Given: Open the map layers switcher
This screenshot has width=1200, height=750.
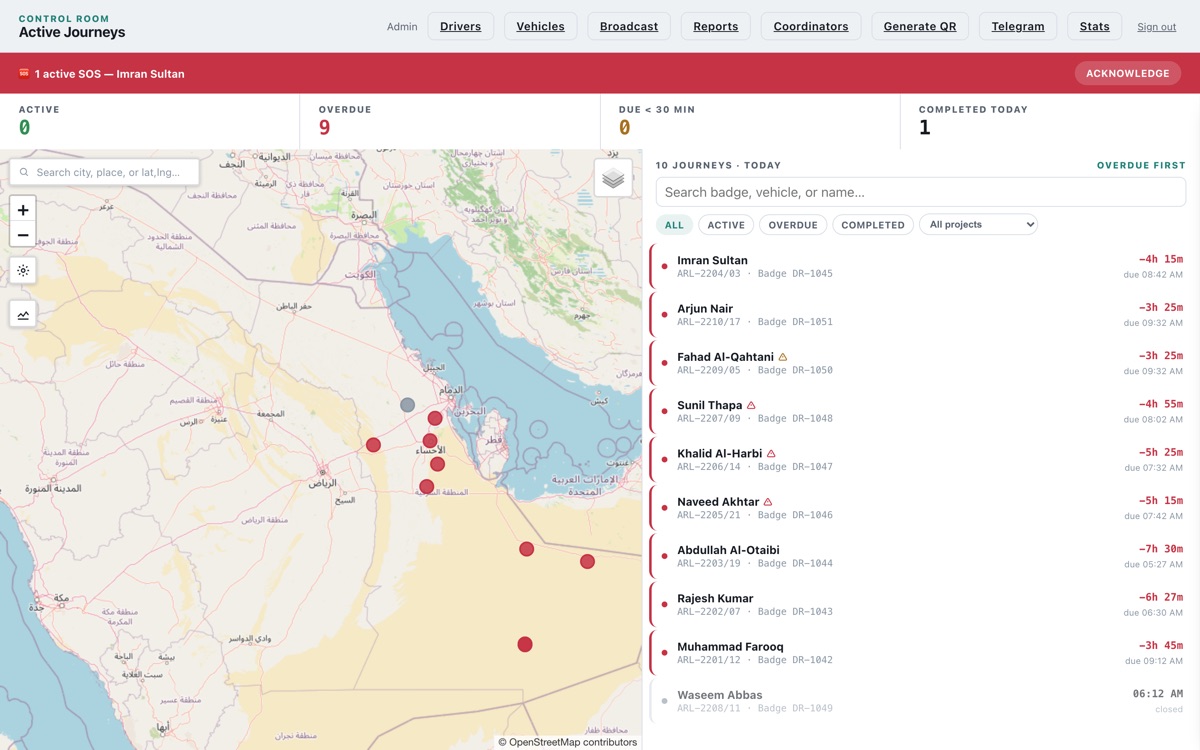Looking at the screenshot, I should tap(613, 178).
